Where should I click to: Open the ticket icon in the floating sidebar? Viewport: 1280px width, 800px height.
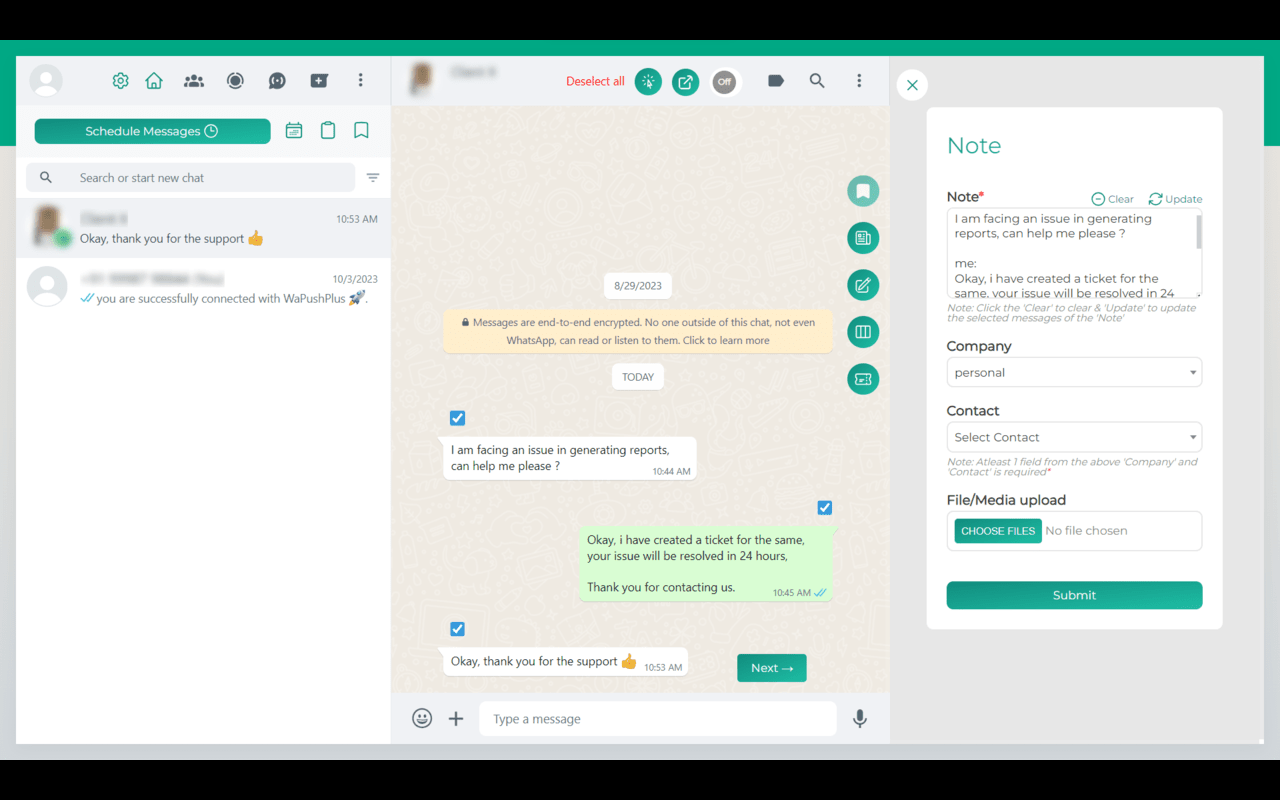[863, 379]
